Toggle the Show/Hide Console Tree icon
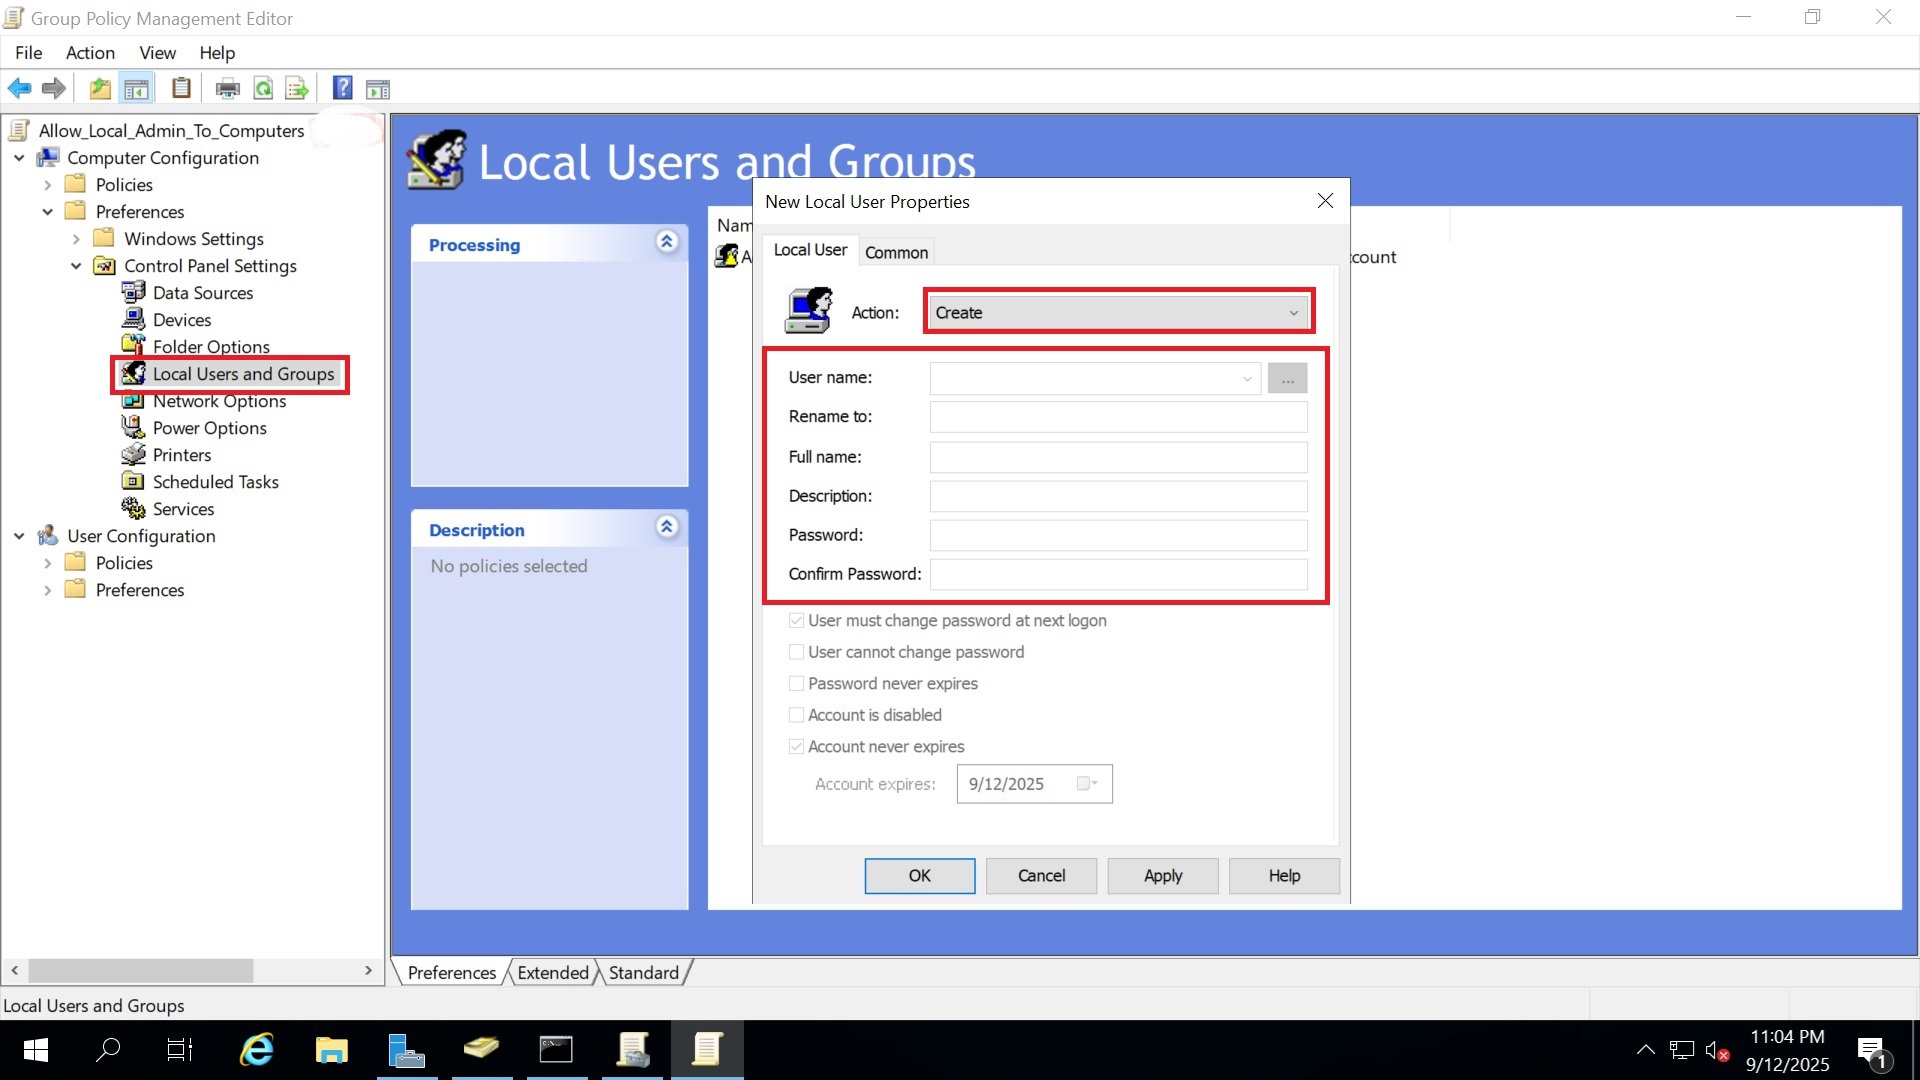This screenshot has height=1080, width=1920. click(x=137, y=88)
